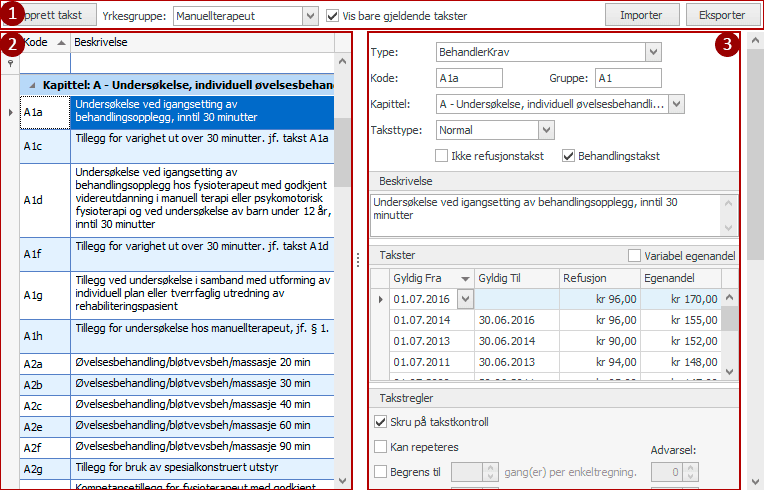
Task: Open the Type dropdown showing BehandlerKrav
Action: point(653,52)
